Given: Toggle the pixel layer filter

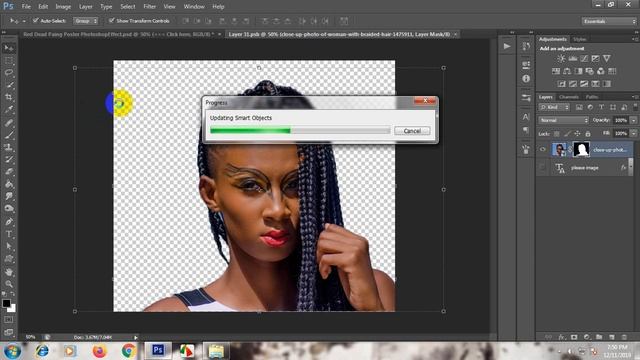Looking at the screenshot, I should [x=579, y=107].
